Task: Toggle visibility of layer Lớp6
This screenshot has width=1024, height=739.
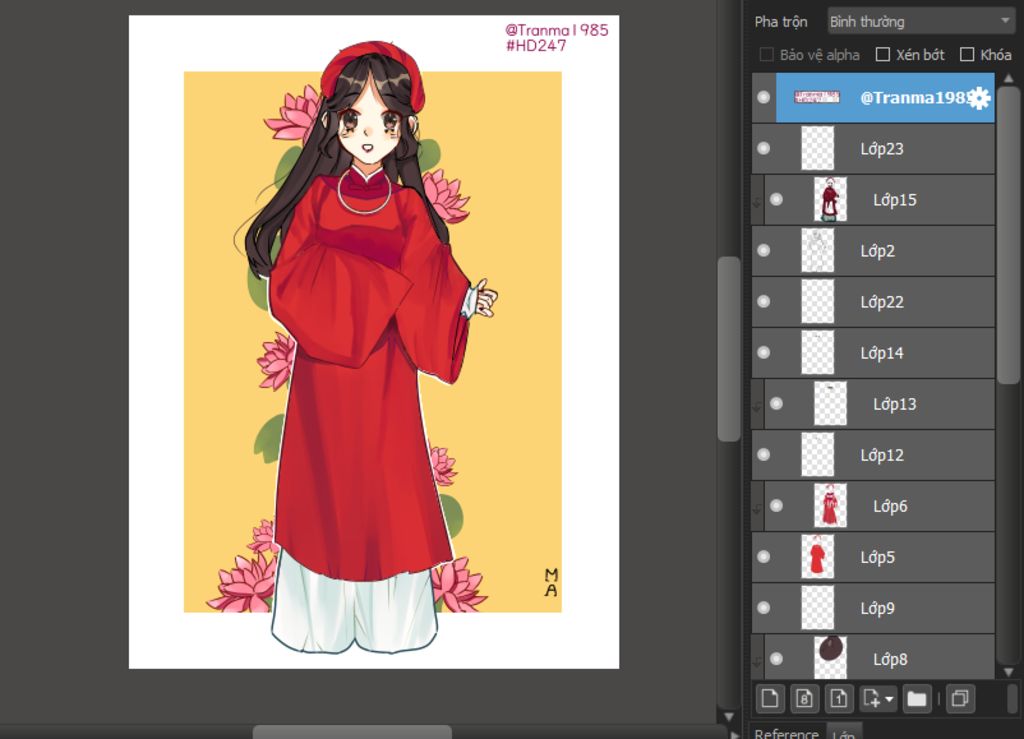Action: (776, 505)
